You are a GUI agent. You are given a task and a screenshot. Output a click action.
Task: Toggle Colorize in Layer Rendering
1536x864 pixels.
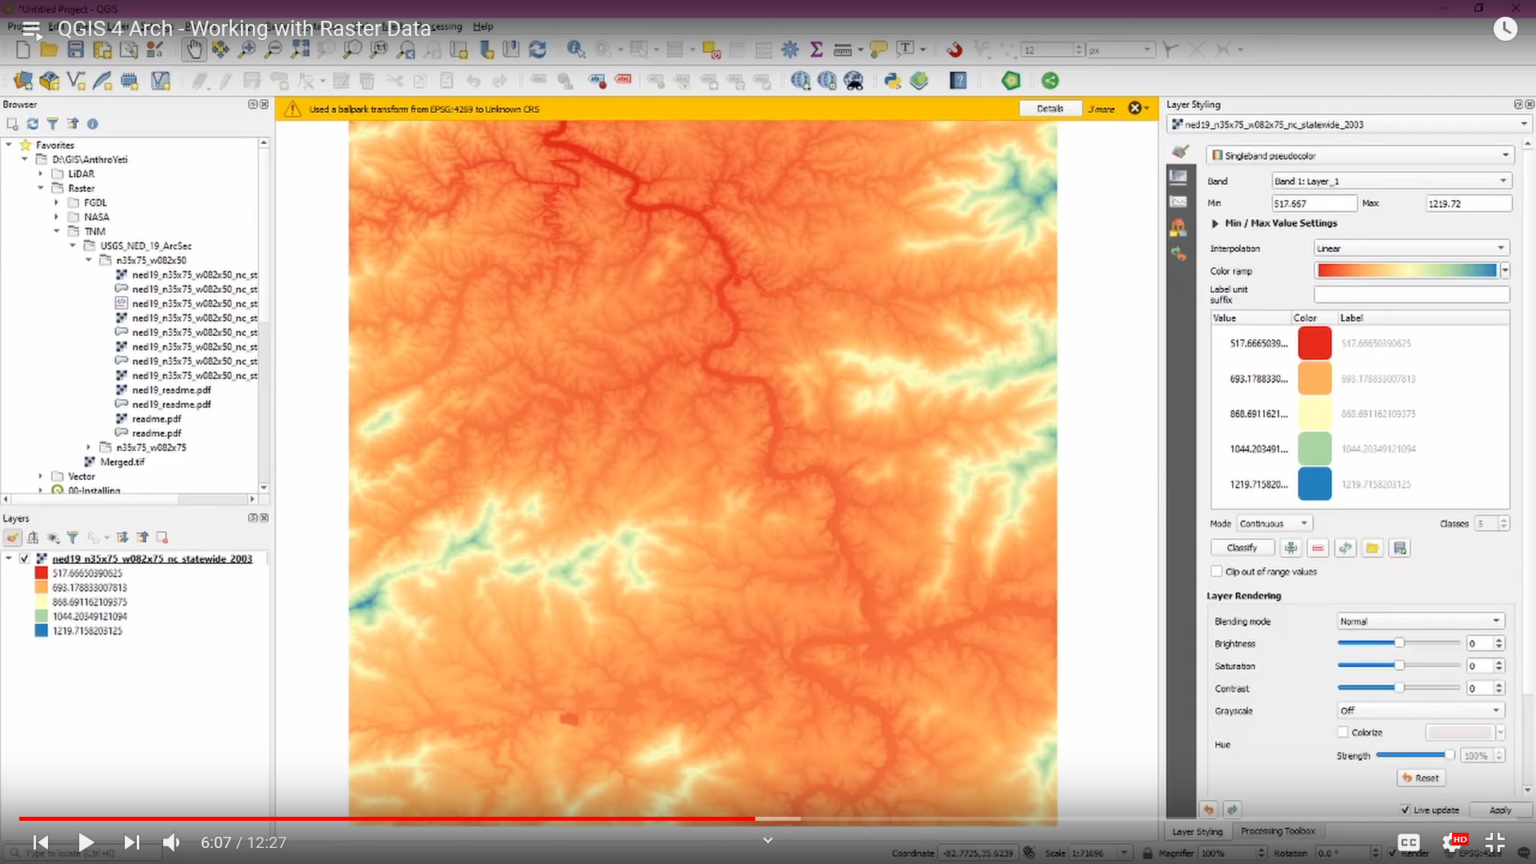pos(1343,732)
